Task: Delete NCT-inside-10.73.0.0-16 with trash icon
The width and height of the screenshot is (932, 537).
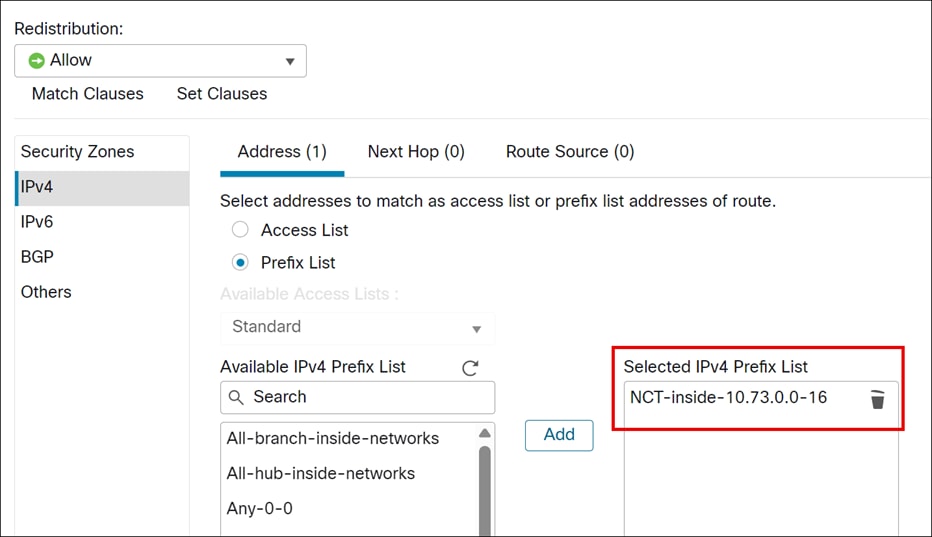Action: click(877, 399)
